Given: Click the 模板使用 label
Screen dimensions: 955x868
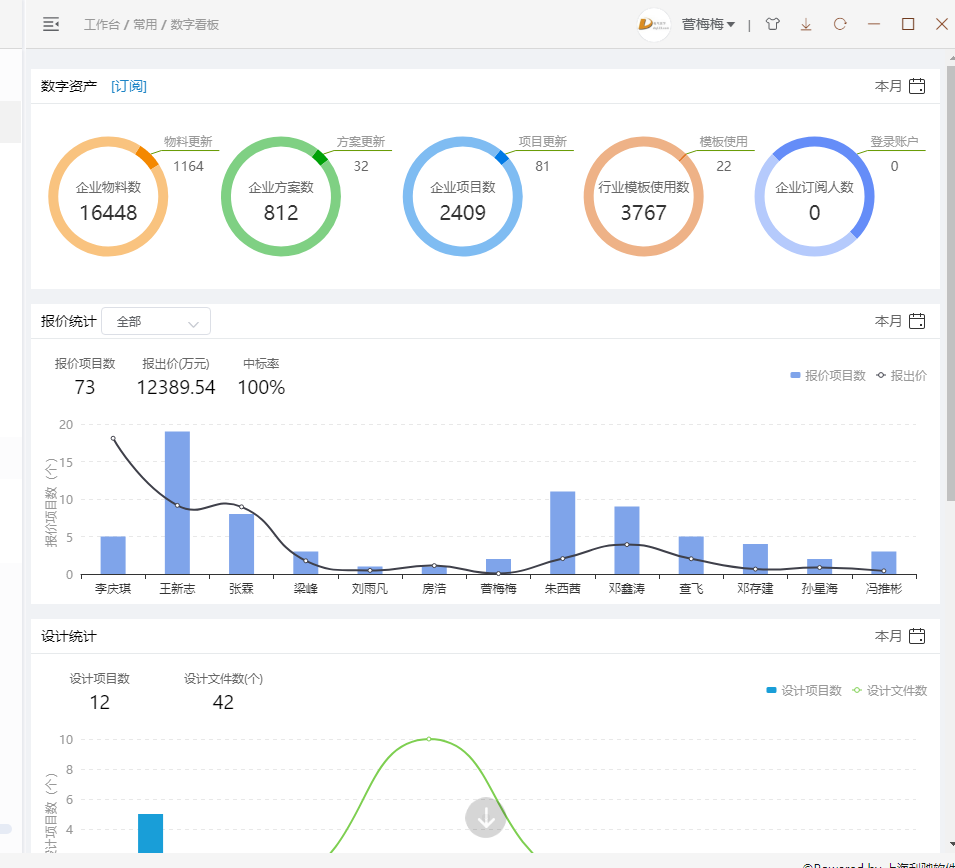Looking at the screenshot, I should [x=724, y=142].
